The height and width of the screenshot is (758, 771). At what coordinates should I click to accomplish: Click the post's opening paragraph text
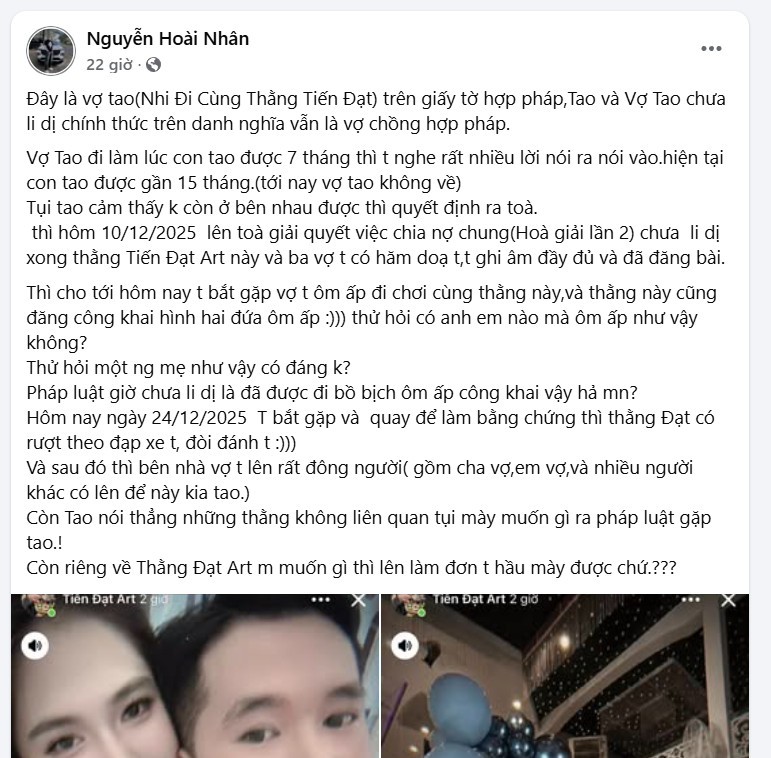[x=376, y=112]
